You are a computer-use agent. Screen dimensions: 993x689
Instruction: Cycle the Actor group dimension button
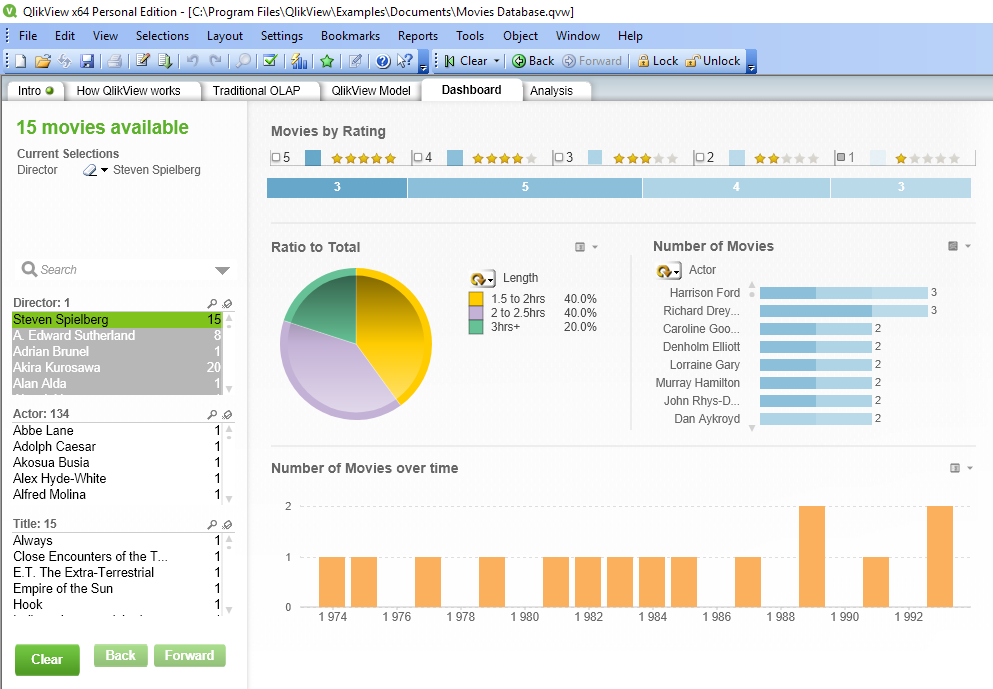click(x=669, y=271)
